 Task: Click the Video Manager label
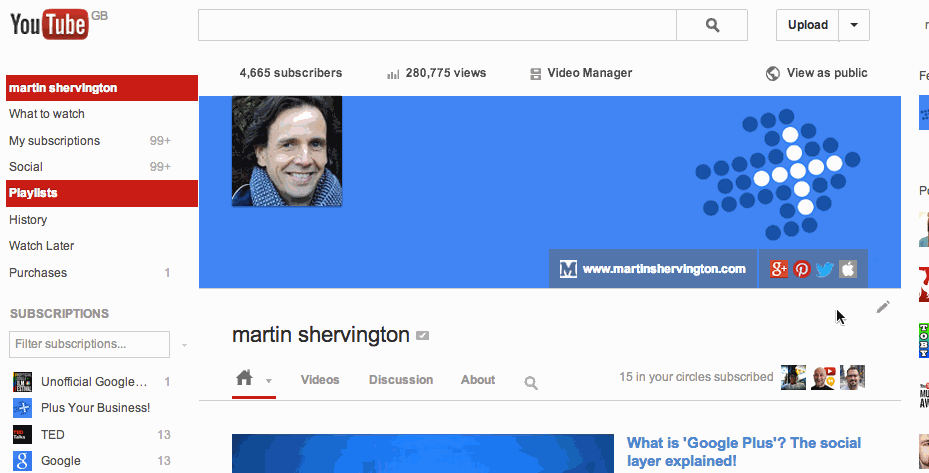click(x=590, y=73)
